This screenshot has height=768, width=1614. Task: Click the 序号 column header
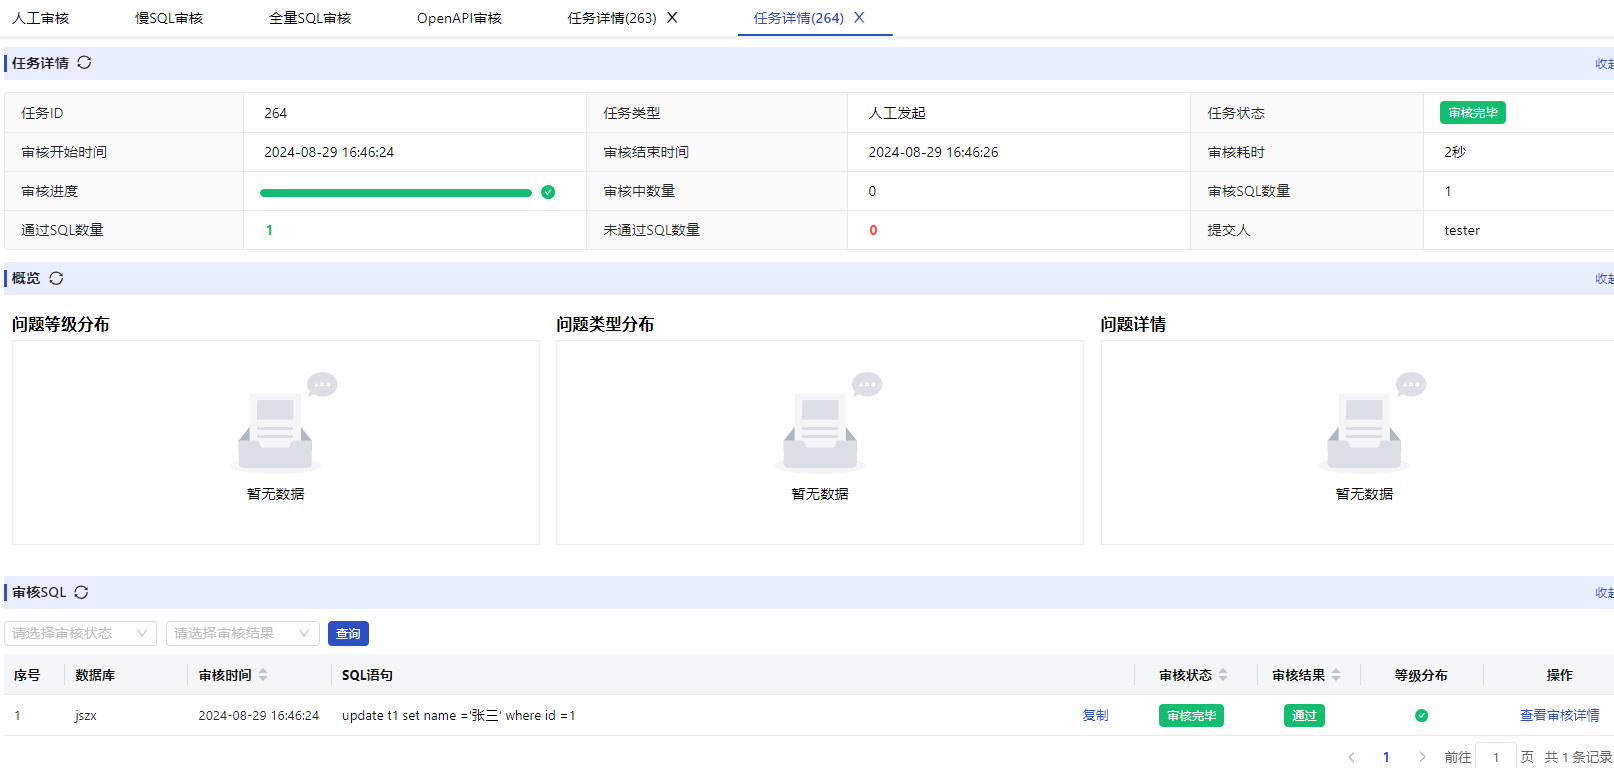pyautogui.click(x=27, y=675)
